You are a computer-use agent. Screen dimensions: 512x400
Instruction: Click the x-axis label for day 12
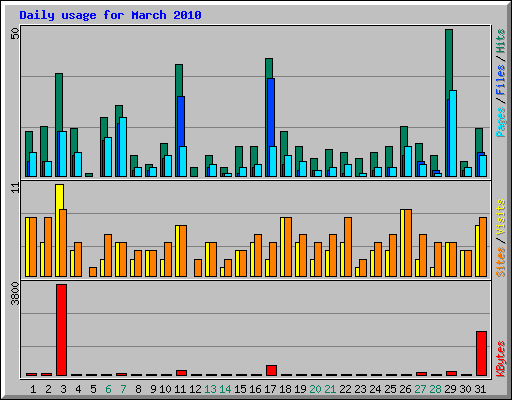(x=195, y=389)
